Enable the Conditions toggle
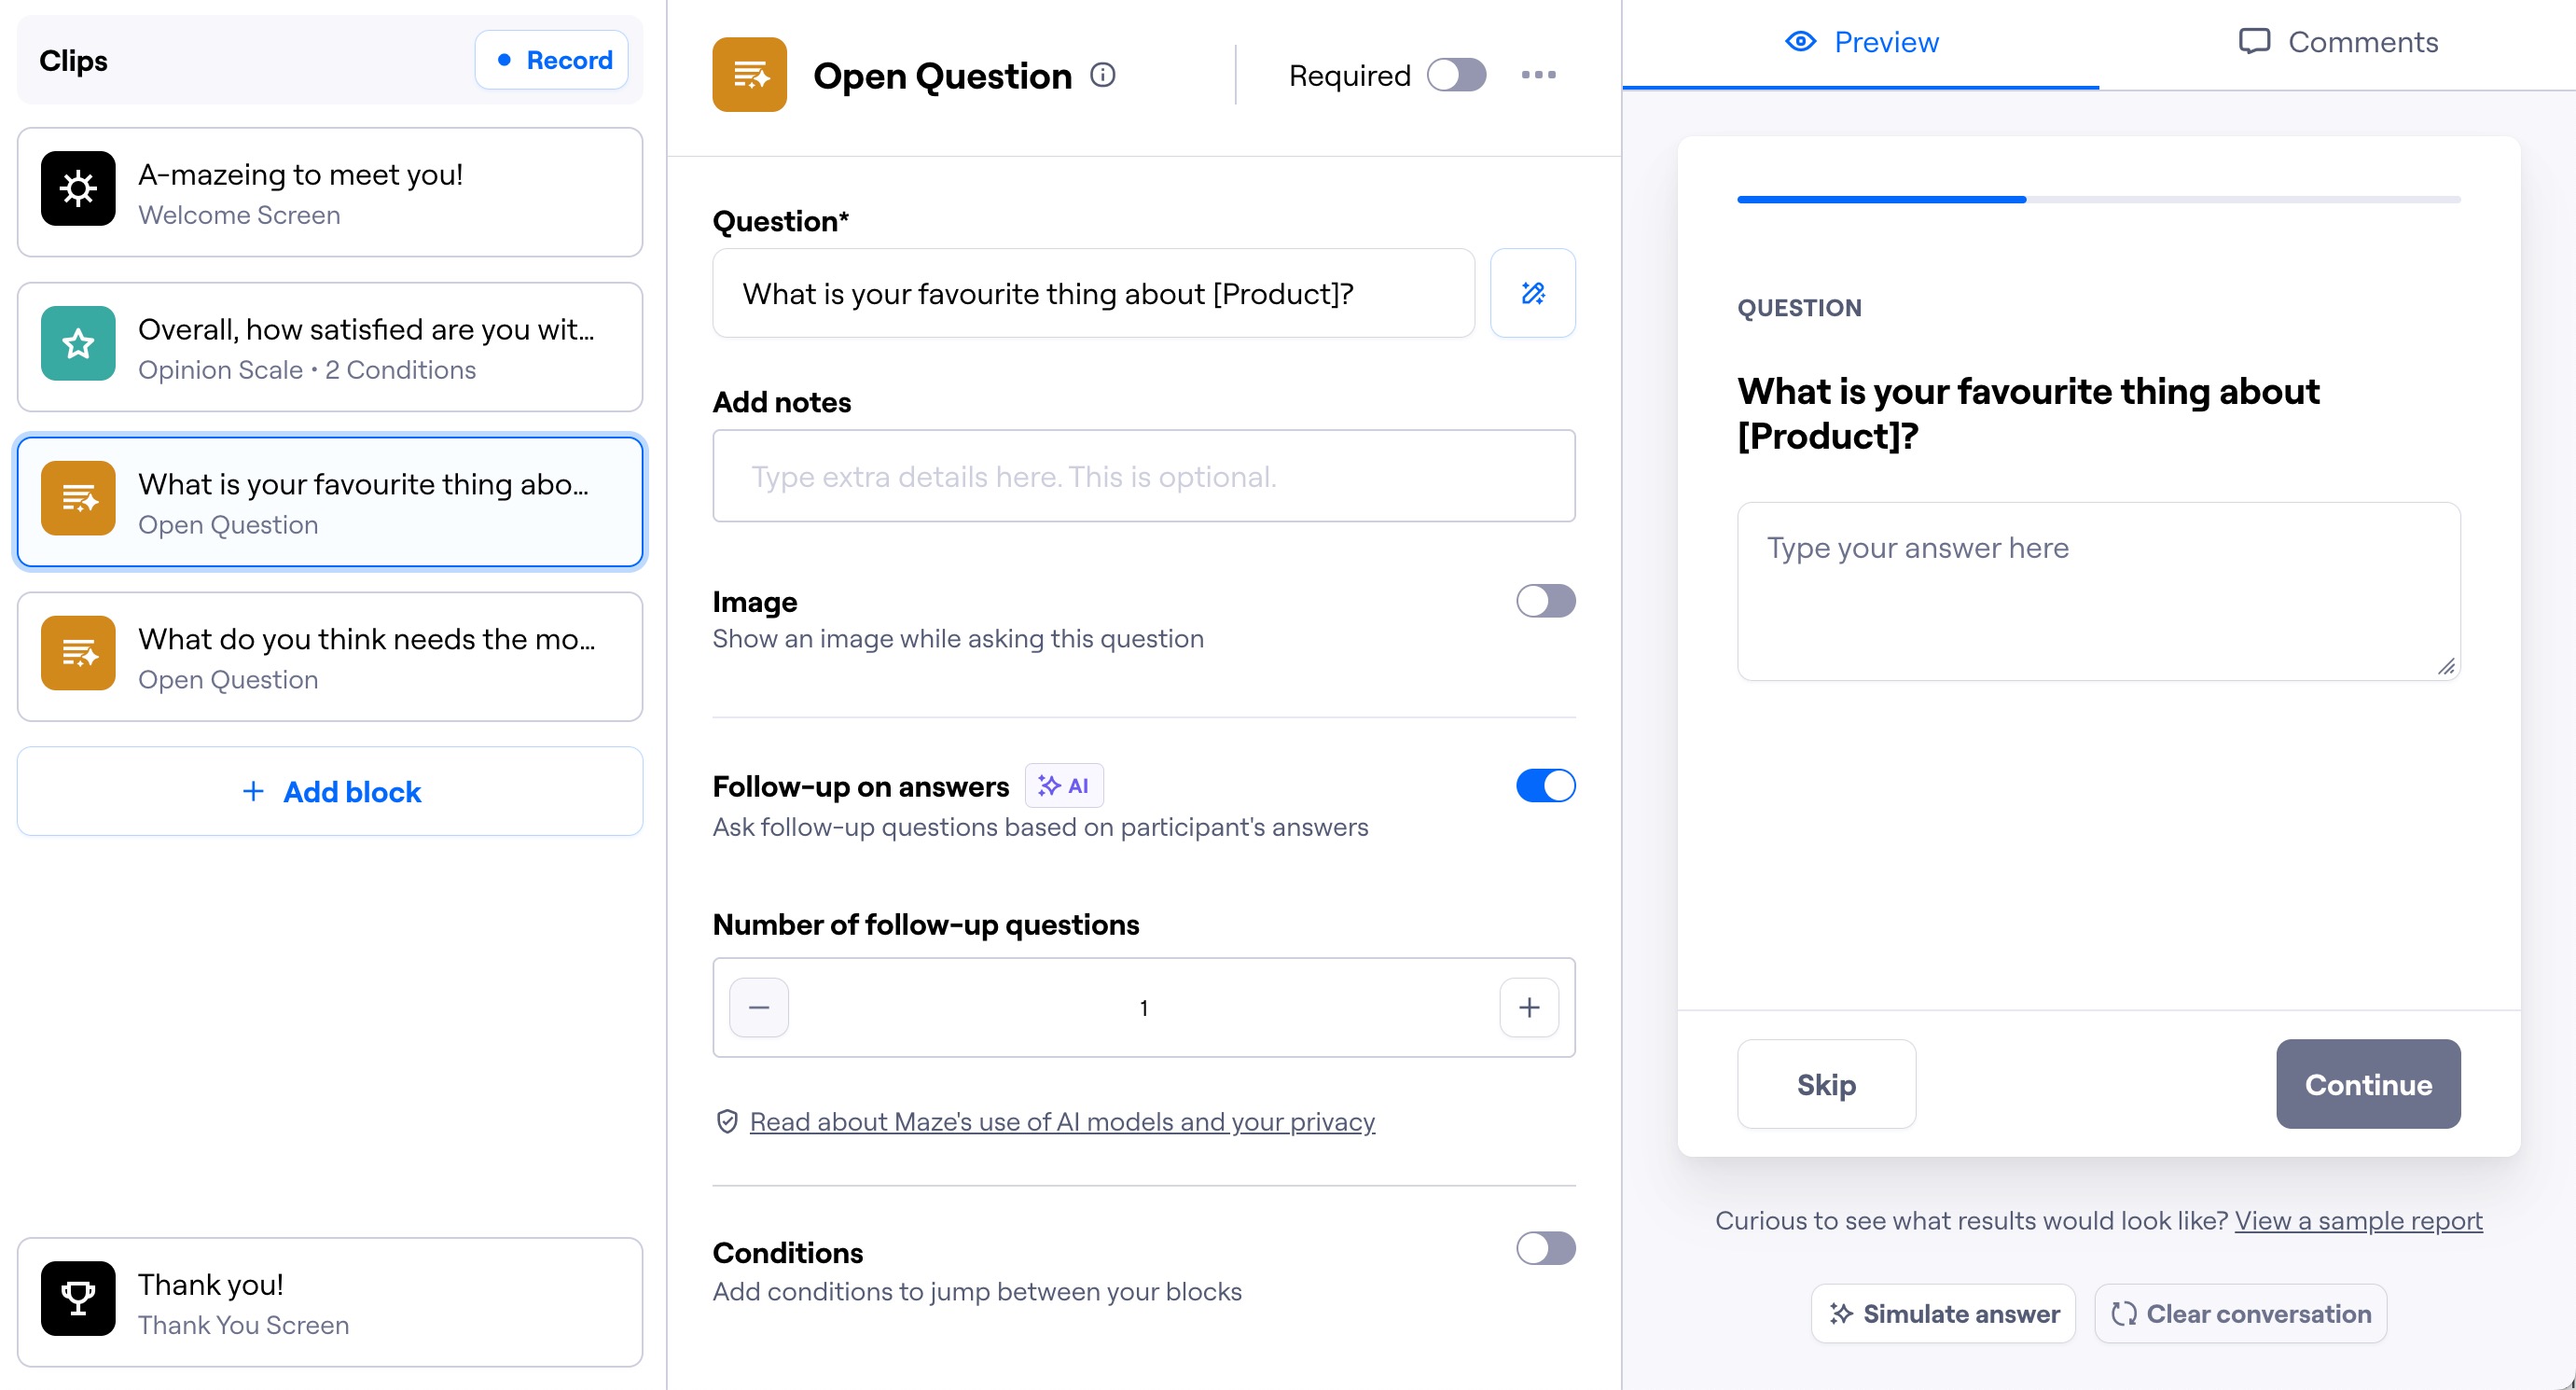Viewport: 2576px width, 1390px height. (1545, 1249)
